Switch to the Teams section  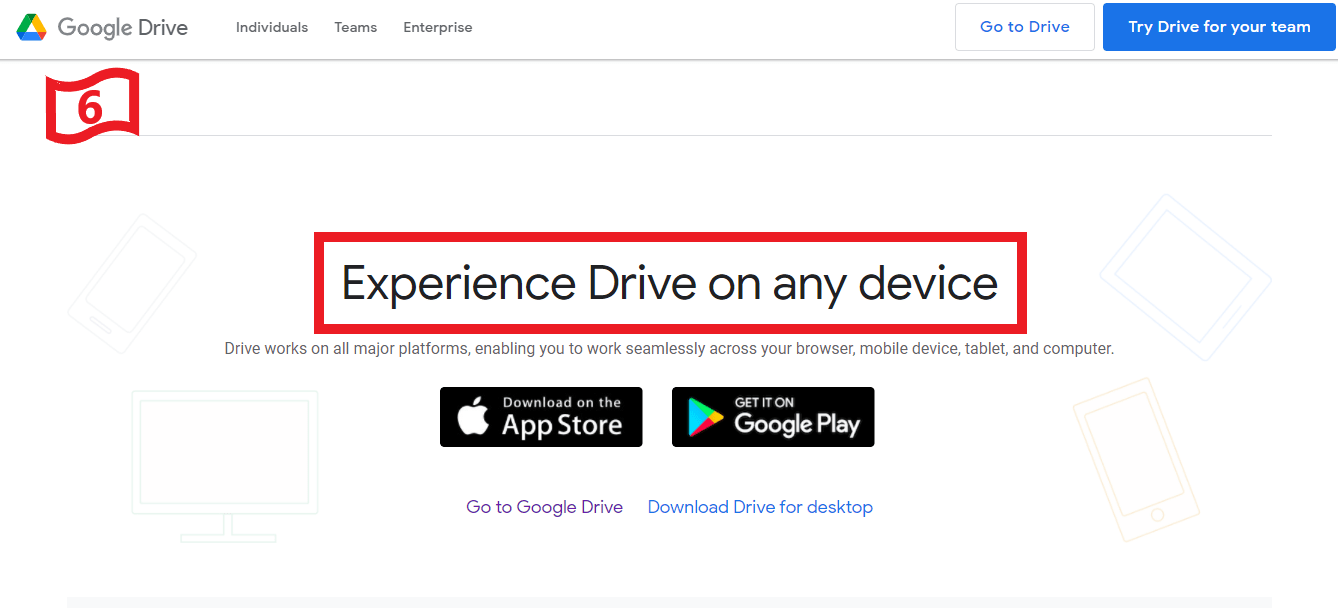[355, 27]
